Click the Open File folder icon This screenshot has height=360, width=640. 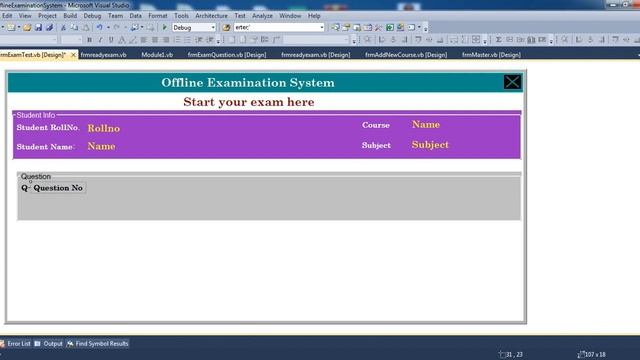point(27,27)
